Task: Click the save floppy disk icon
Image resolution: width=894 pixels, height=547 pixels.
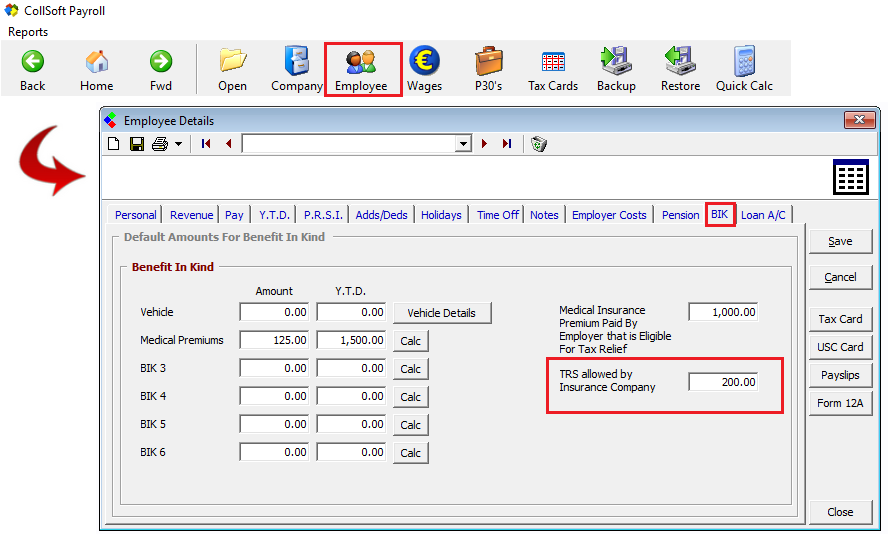Action: 137,144
